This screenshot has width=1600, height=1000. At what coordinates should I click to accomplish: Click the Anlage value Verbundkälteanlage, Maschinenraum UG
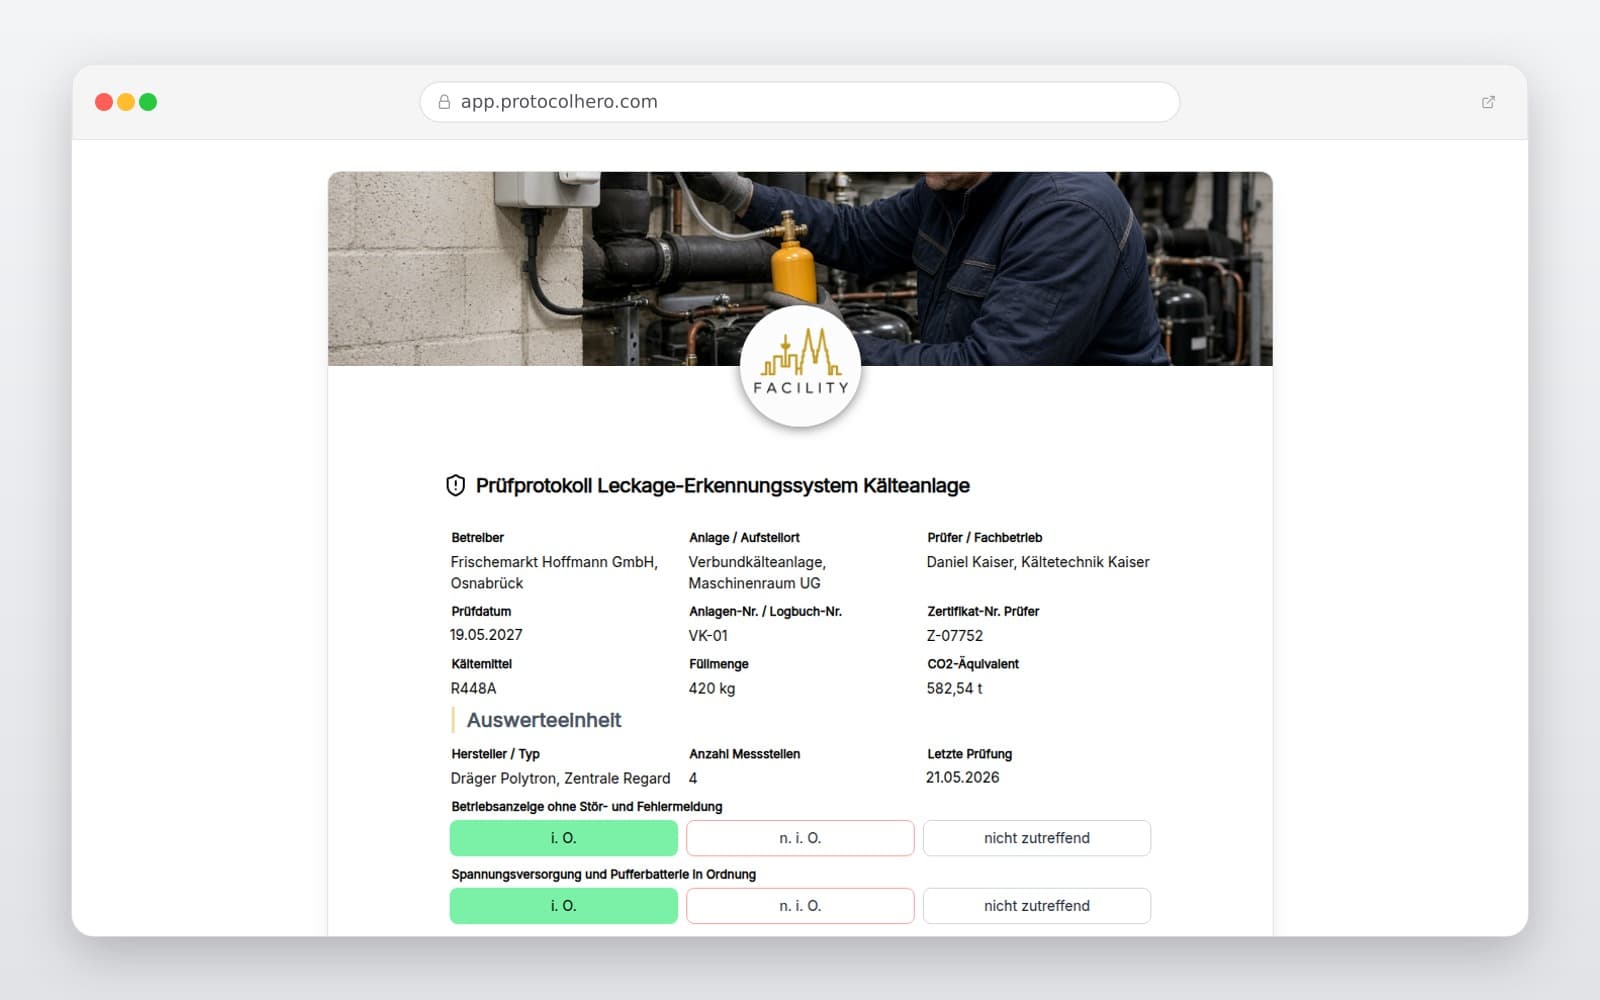pyautogui.click(x=757, y=572)
